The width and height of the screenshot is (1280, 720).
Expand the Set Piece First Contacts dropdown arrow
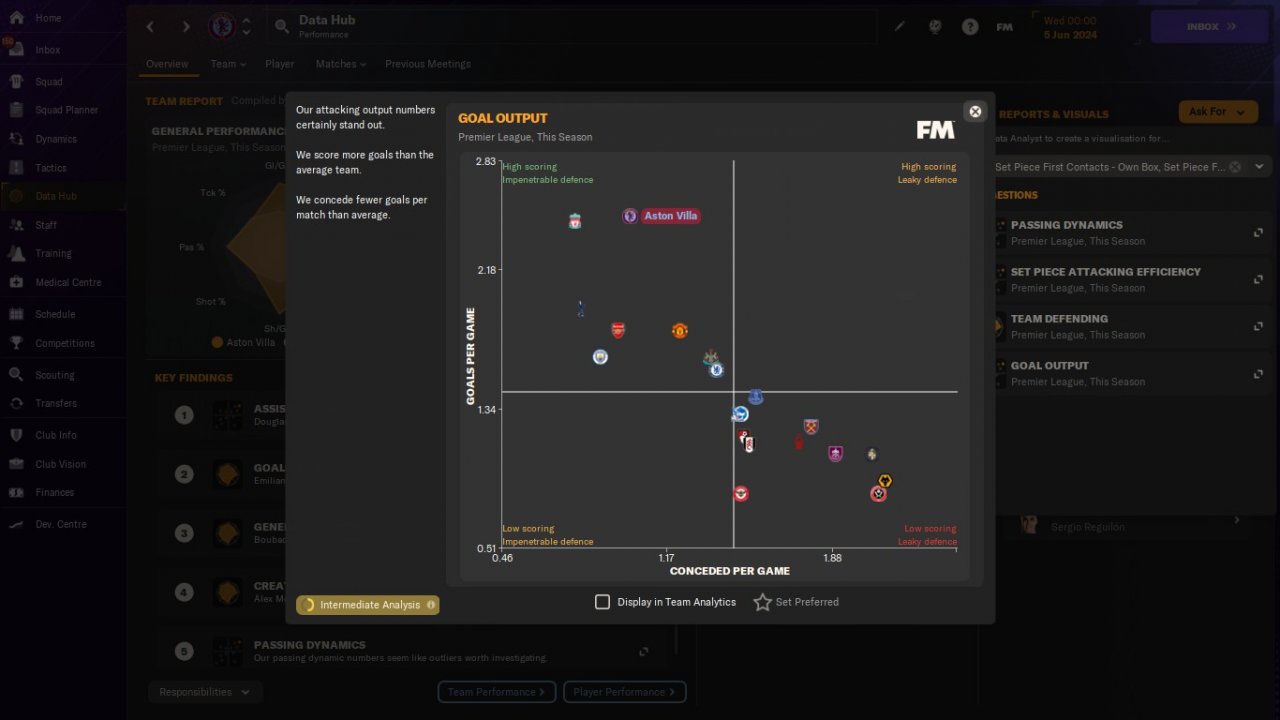(1259, 167)
